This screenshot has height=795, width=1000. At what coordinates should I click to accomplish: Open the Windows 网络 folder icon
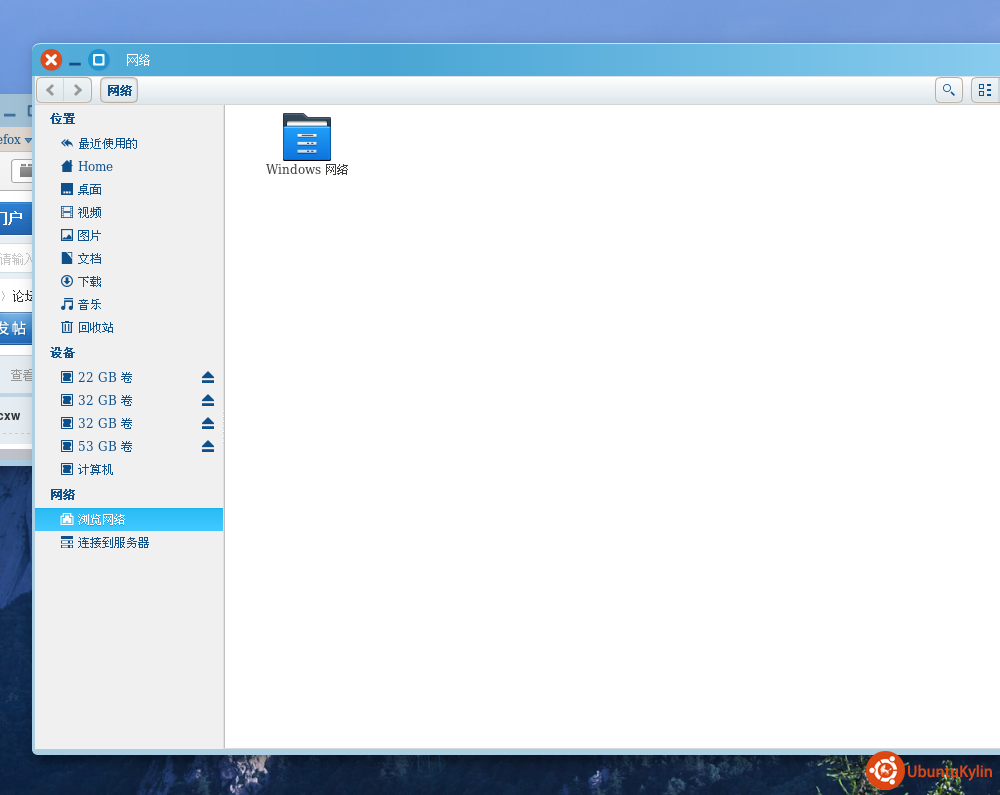pos(307,138)
